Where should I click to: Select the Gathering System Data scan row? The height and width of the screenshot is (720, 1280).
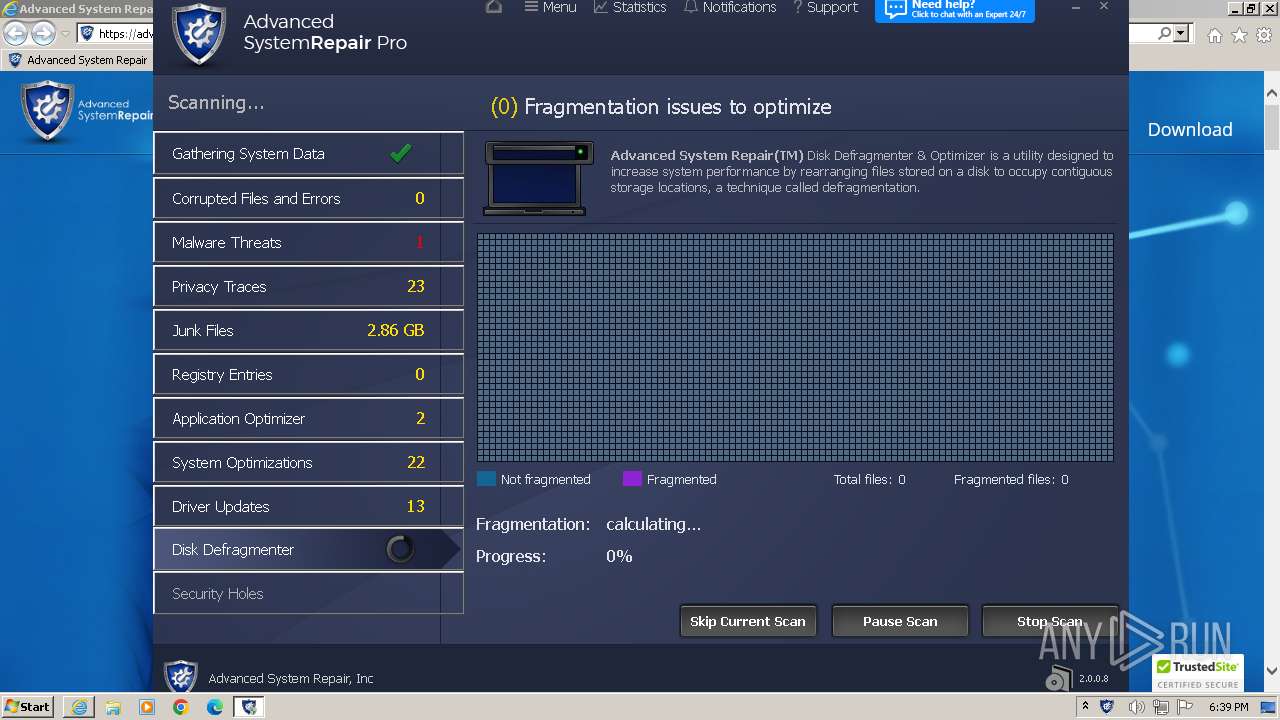click(x=308, y=154)
